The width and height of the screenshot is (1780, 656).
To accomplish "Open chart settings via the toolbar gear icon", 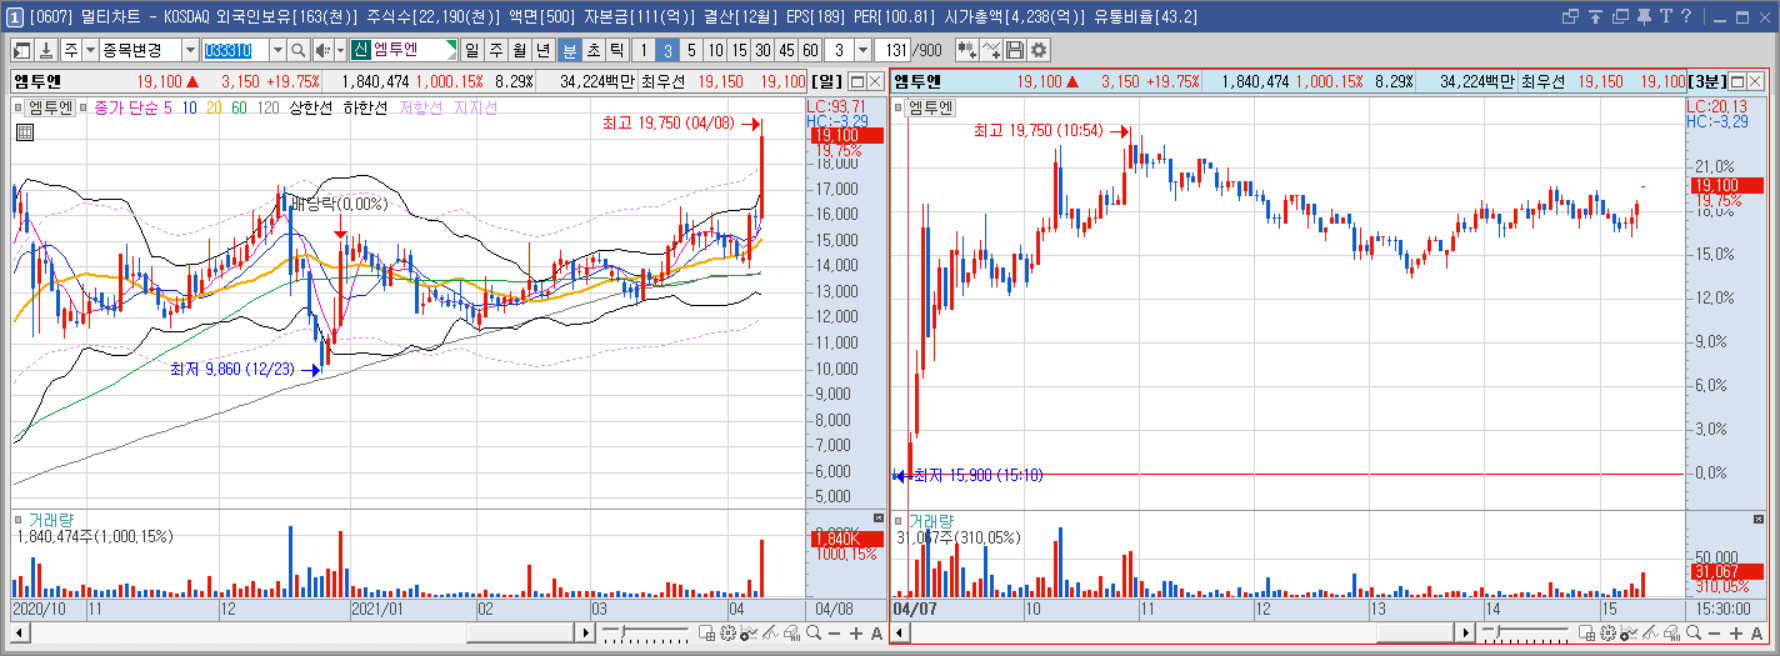I will (1039, 50).
